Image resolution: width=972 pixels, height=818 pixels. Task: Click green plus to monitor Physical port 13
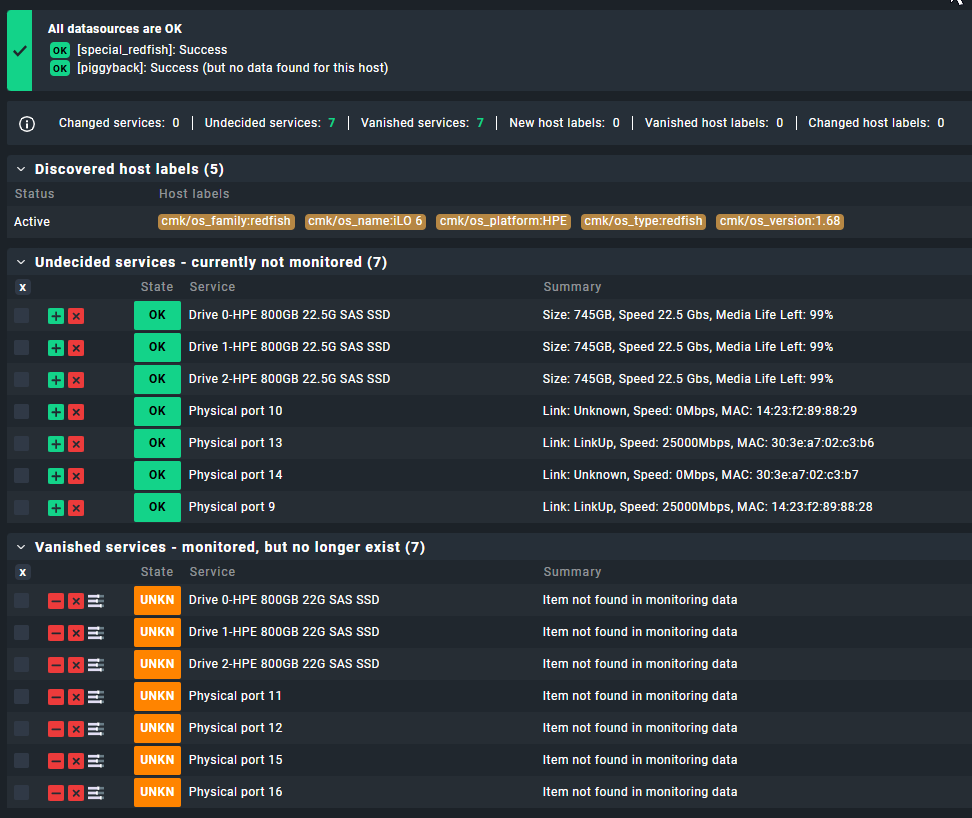click(x=56, y=443)
